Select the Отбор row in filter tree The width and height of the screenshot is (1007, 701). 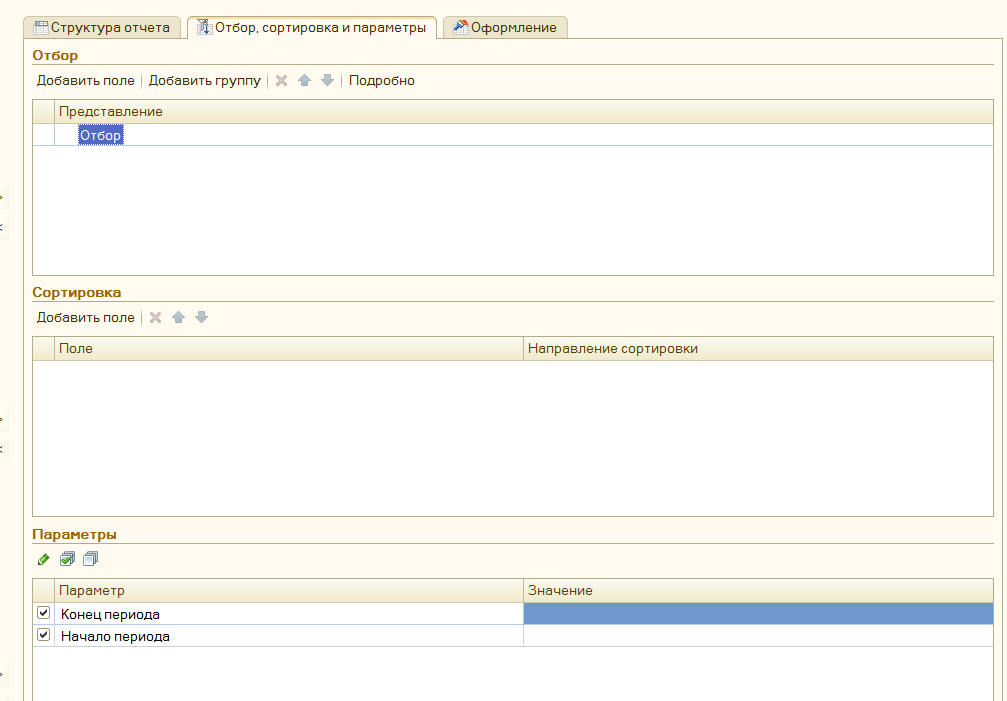tap(101, 136)
